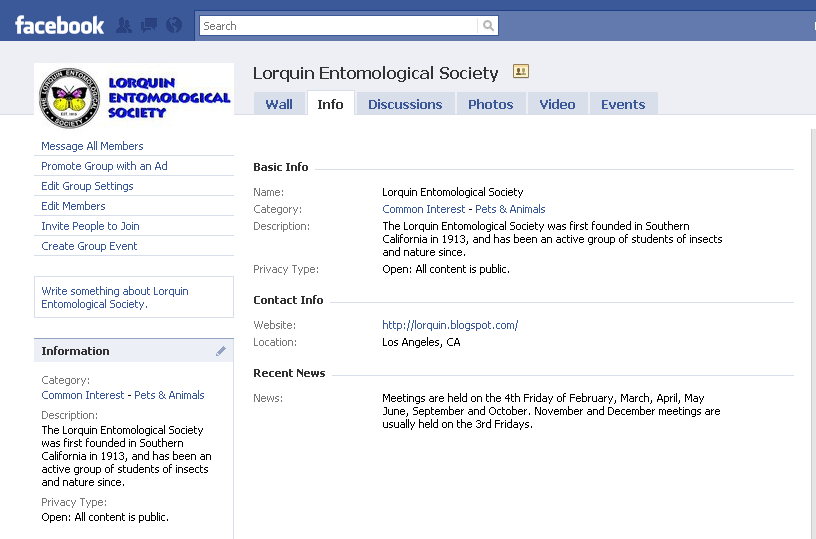Open Common Interest link in sidebar Information
816x539 pixels.
pyautogui.click(x=83, y=395)
